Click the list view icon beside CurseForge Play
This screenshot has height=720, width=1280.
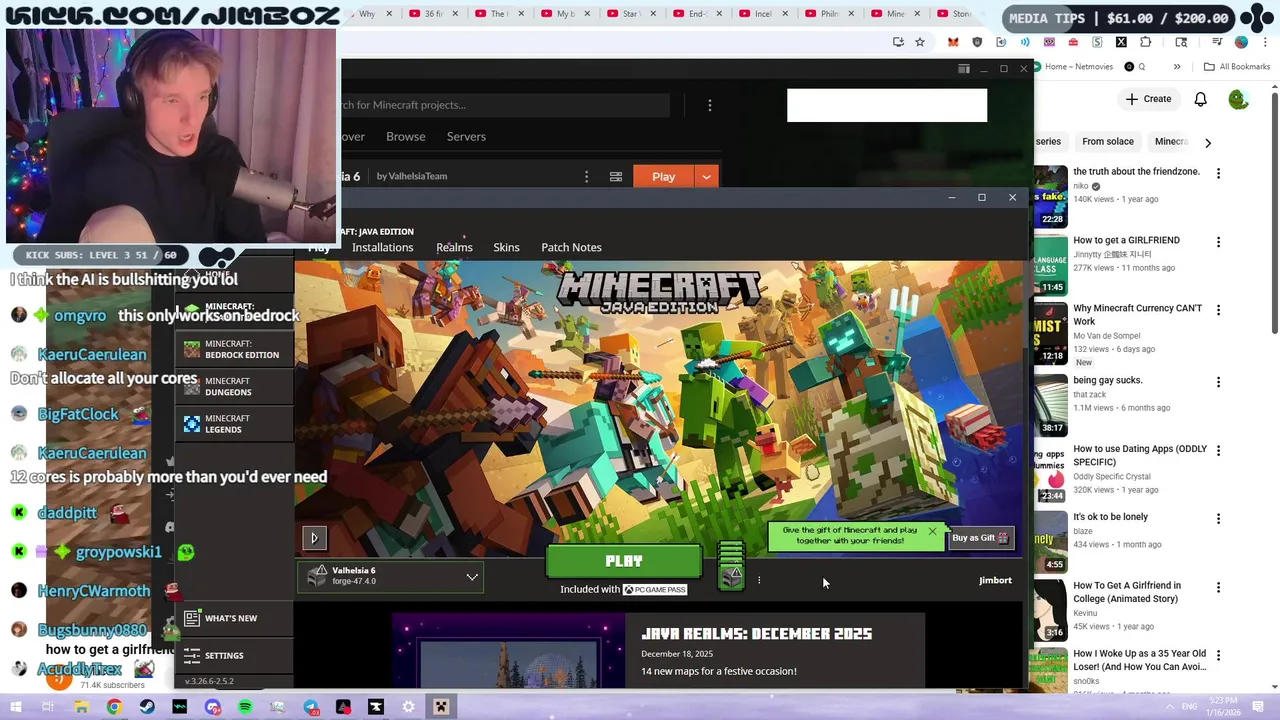tap(616, 176)
